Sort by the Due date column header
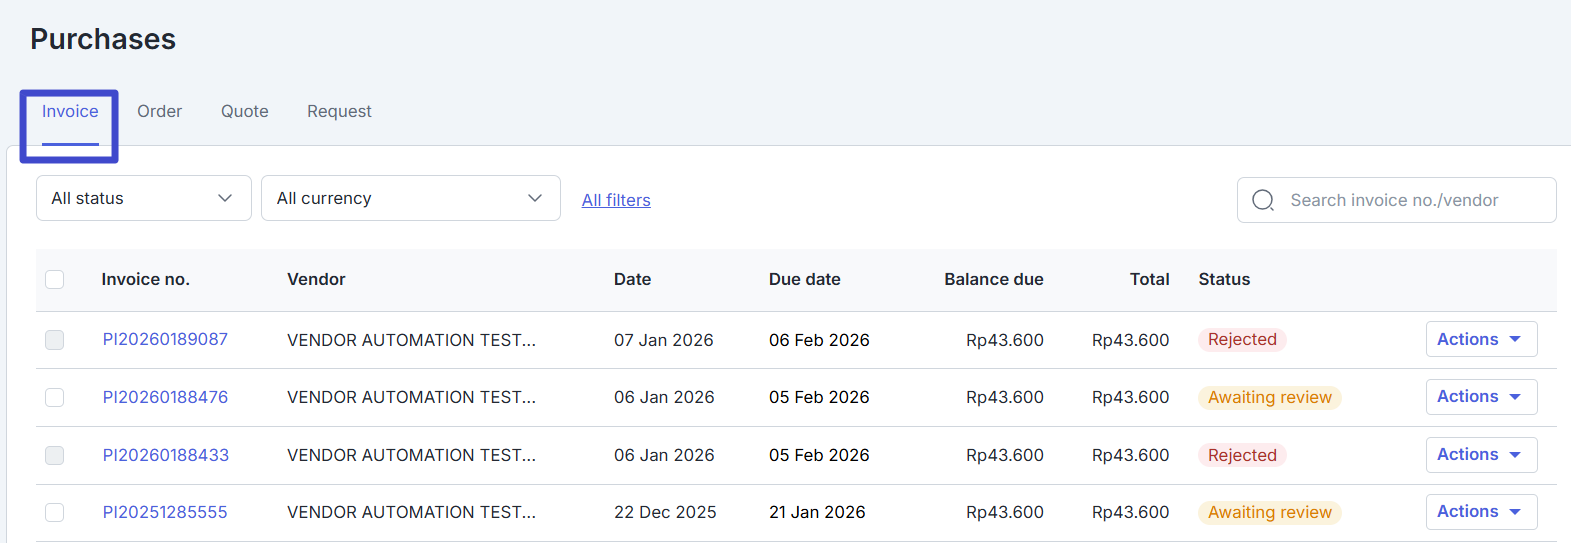The height and width of the screenshot is (543, 1571). [804, 279]
